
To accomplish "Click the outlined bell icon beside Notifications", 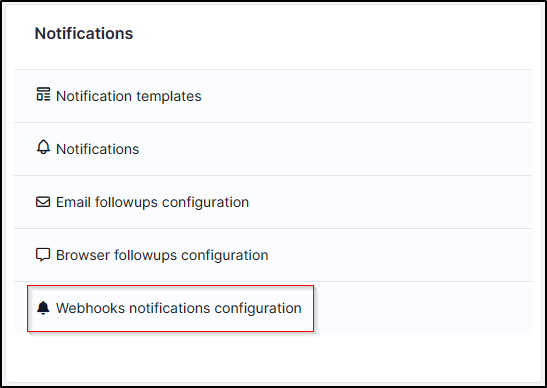I will pos(43,147).
